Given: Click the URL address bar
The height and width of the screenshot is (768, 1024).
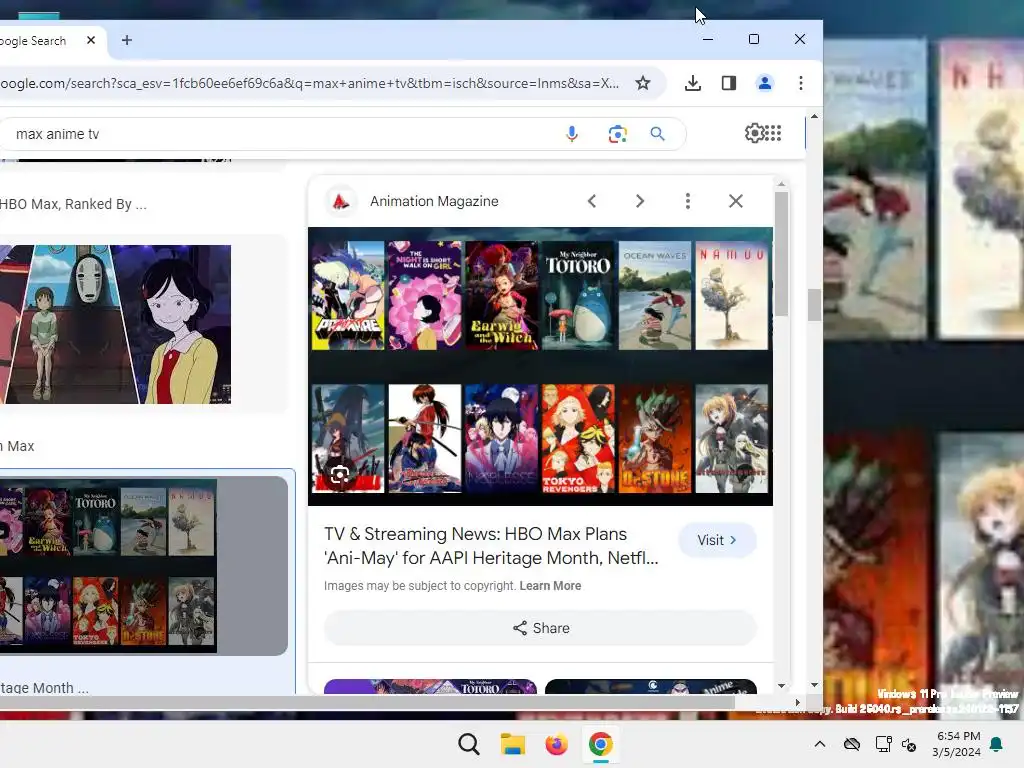Looking at the screenshot, I should tap(310, 83).
